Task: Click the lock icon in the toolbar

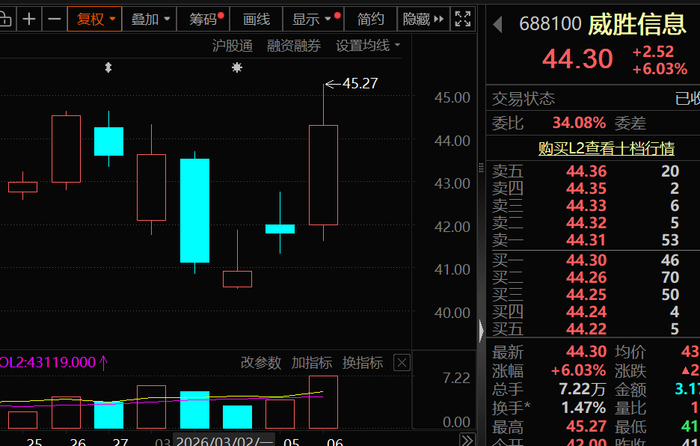Action: [5, 19]
